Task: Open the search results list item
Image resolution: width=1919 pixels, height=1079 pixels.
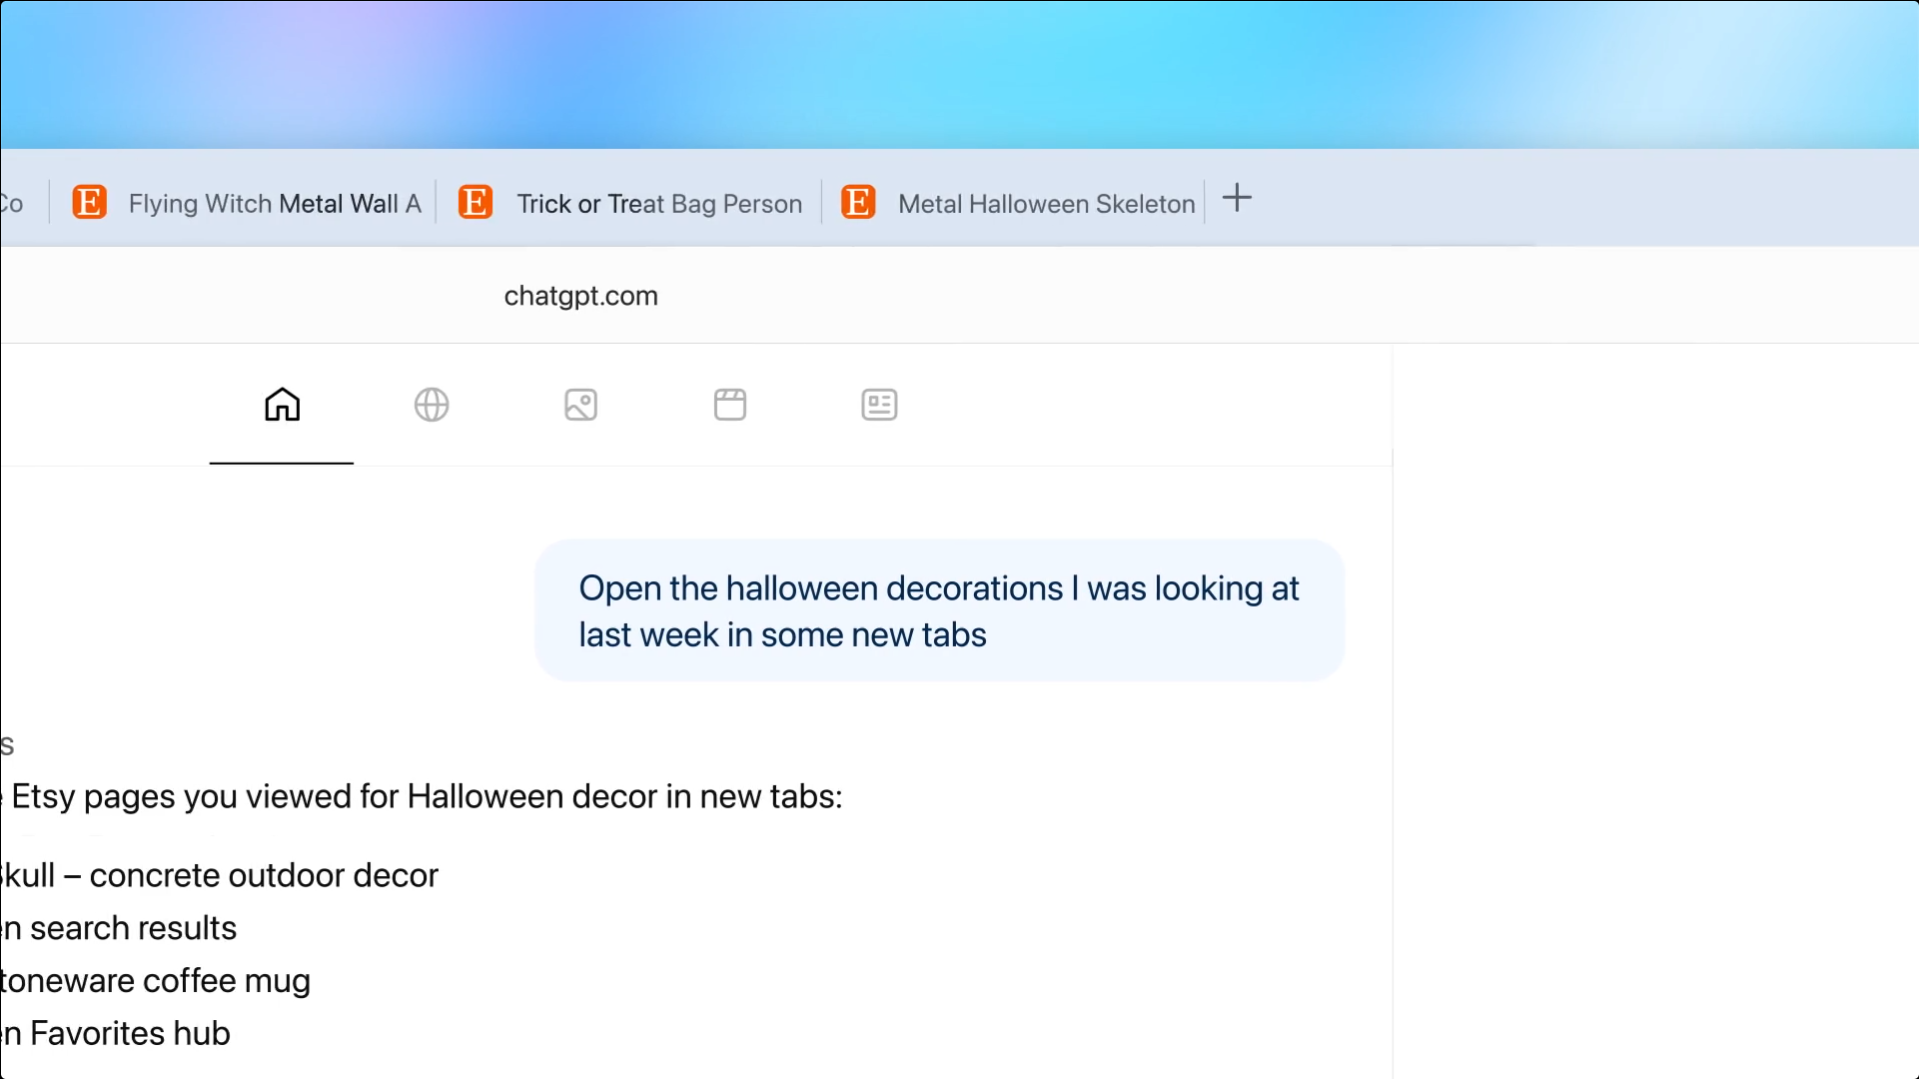Action: point(120,929)
